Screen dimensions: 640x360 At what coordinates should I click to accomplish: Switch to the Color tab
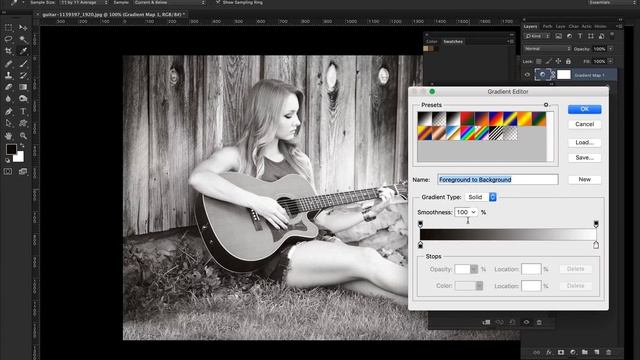tap(431, 42)
